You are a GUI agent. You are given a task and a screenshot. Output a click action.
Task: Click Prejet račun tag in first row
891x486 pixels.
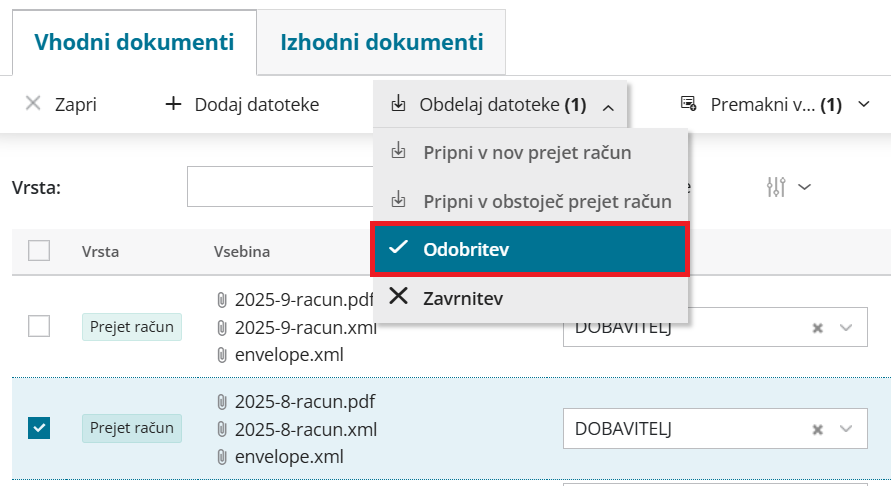132,326
